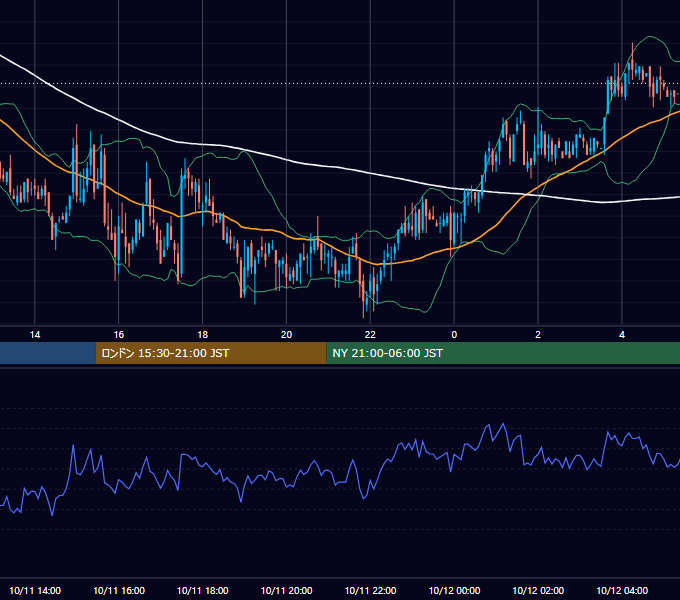
Task: Select the NY 21:00-06:00 JST session bar
Action: coord(503,353)
